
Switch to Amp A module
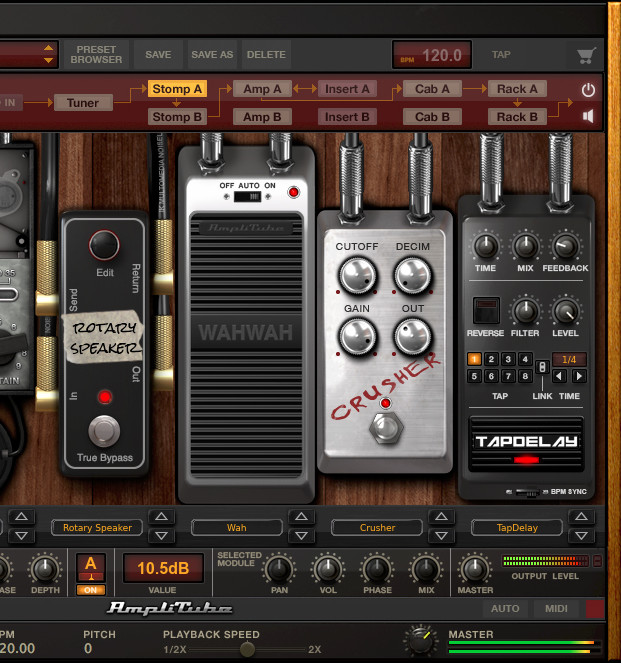click(x=262, y=89)
